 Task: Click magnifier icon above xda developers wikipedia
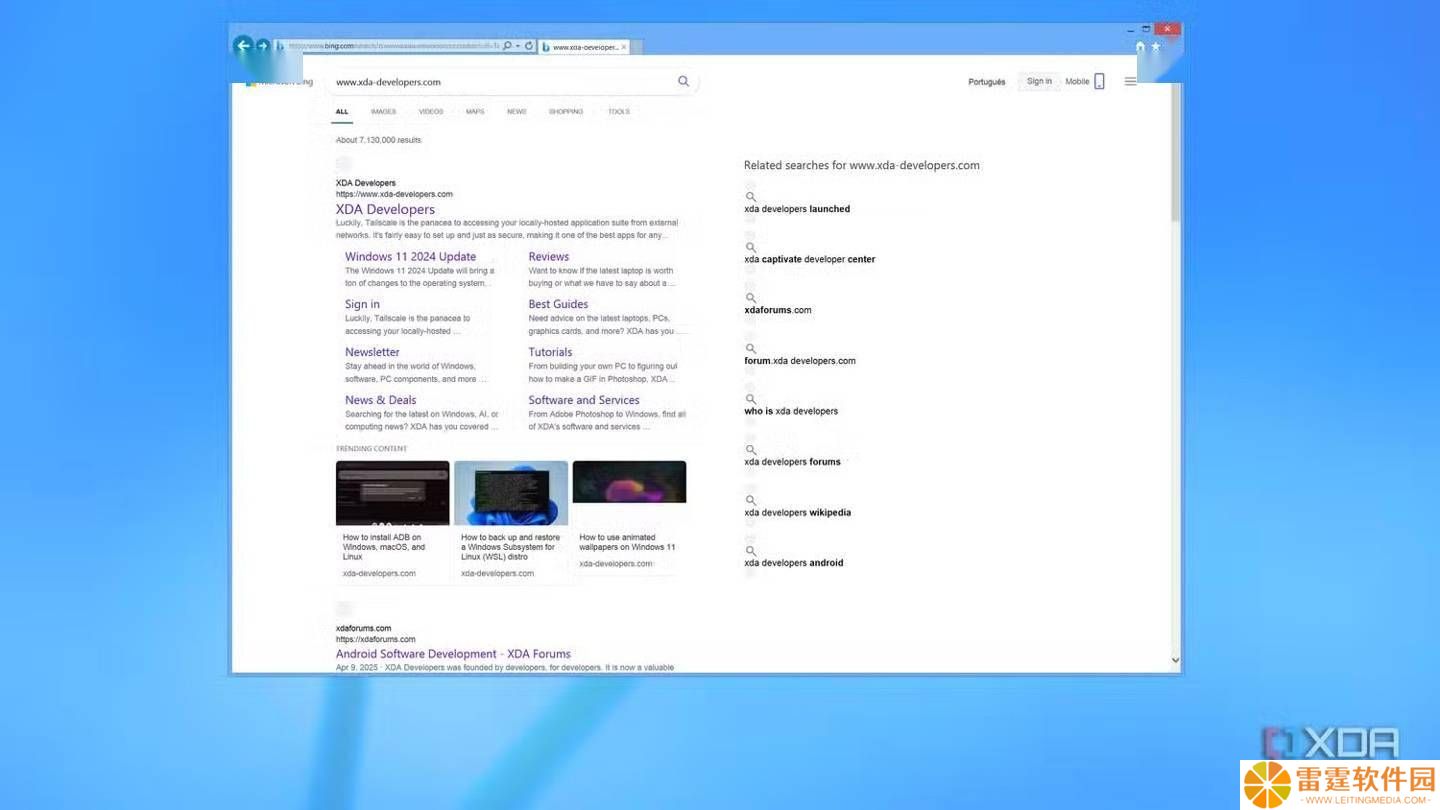point(751,500)
